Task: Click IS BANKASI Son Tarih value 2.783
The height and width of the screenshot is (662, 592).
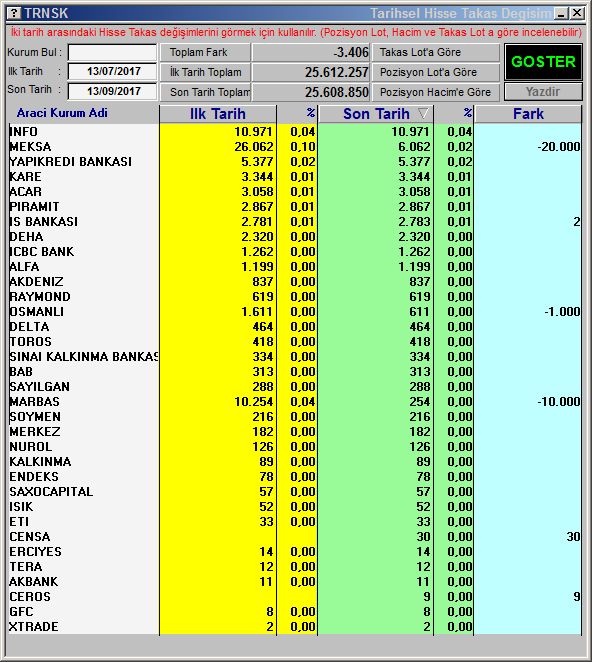Action: 414,222
